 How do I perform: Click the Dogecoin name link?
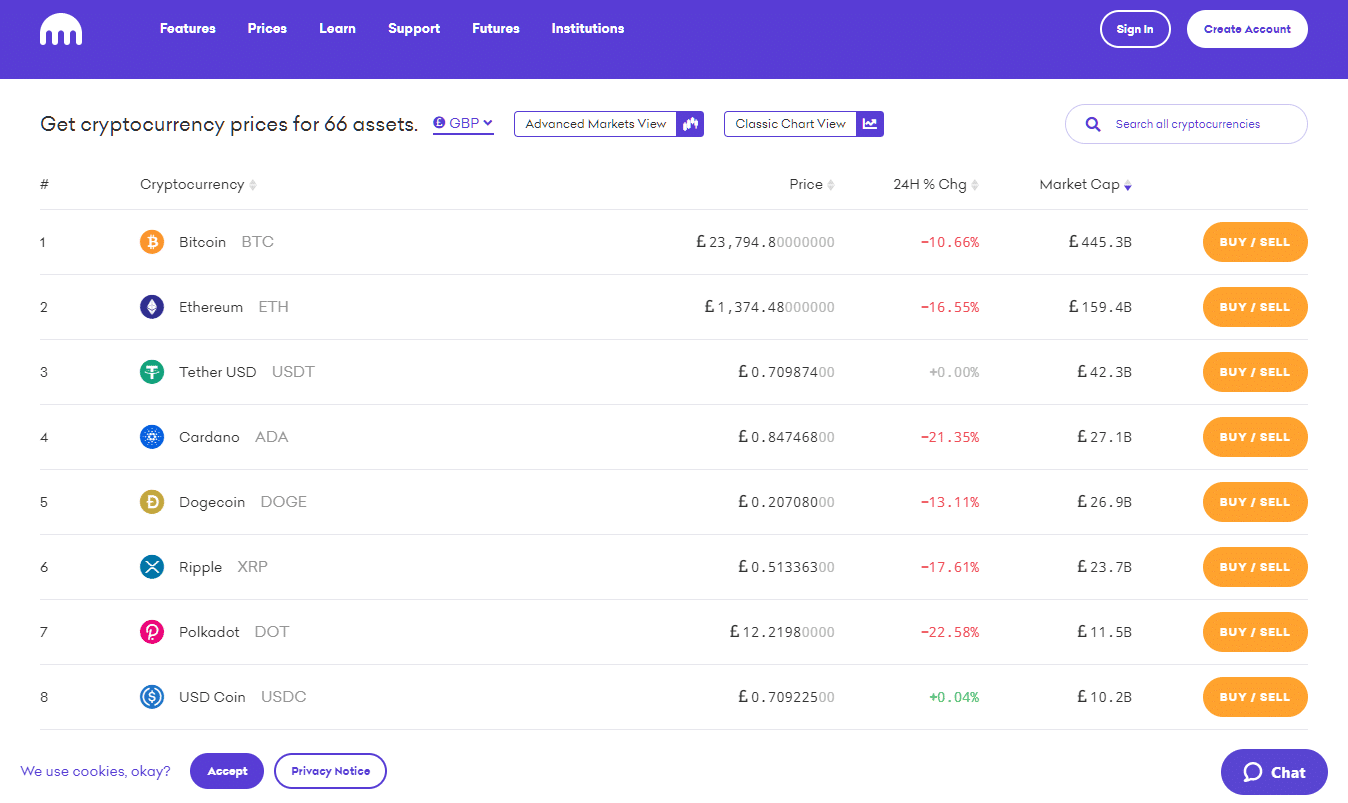tap(212, 502)
